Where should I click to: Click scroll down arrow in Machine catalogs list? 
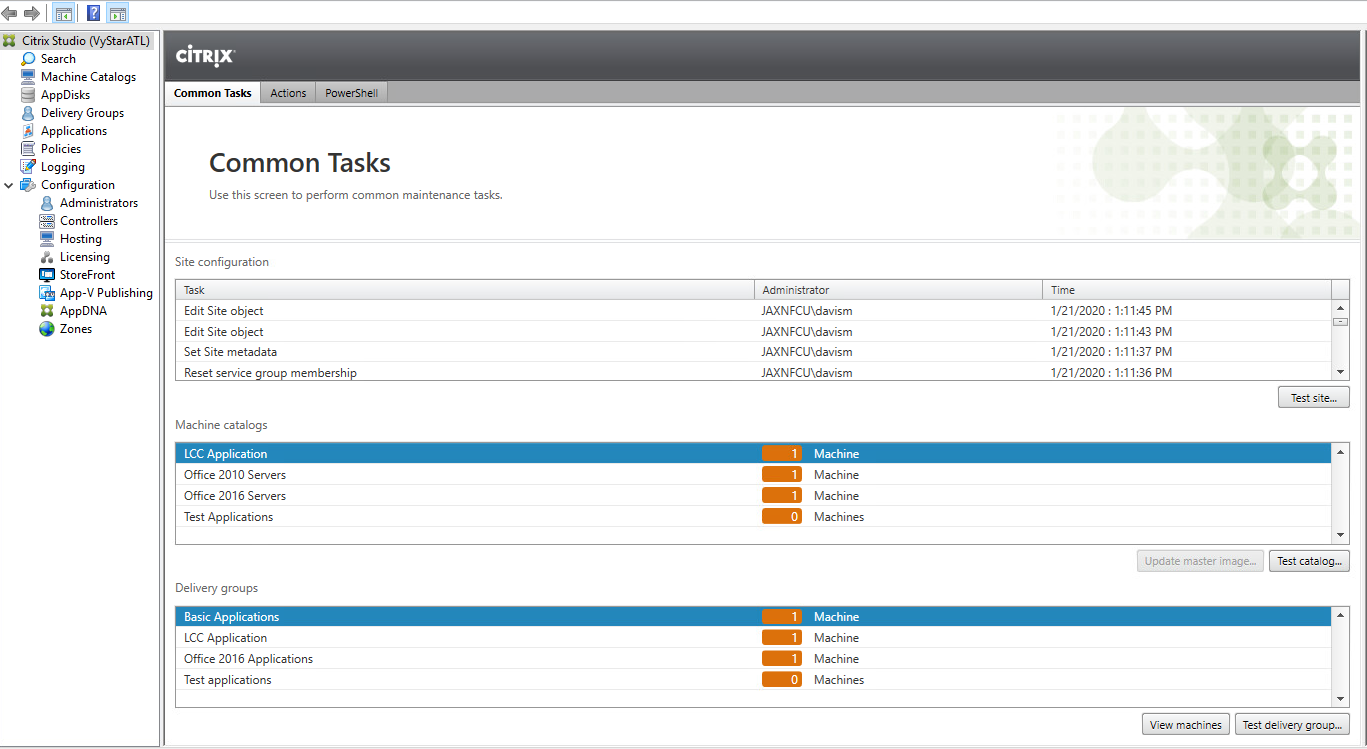pos(1341,536)
